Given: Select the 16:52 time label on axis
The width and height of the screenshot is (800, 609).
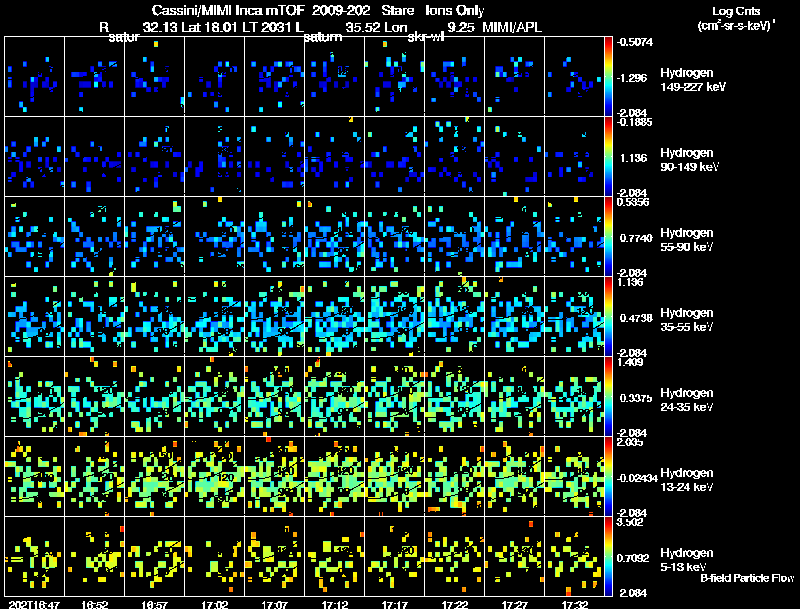Looking at the screenshot, I should 94,603.
